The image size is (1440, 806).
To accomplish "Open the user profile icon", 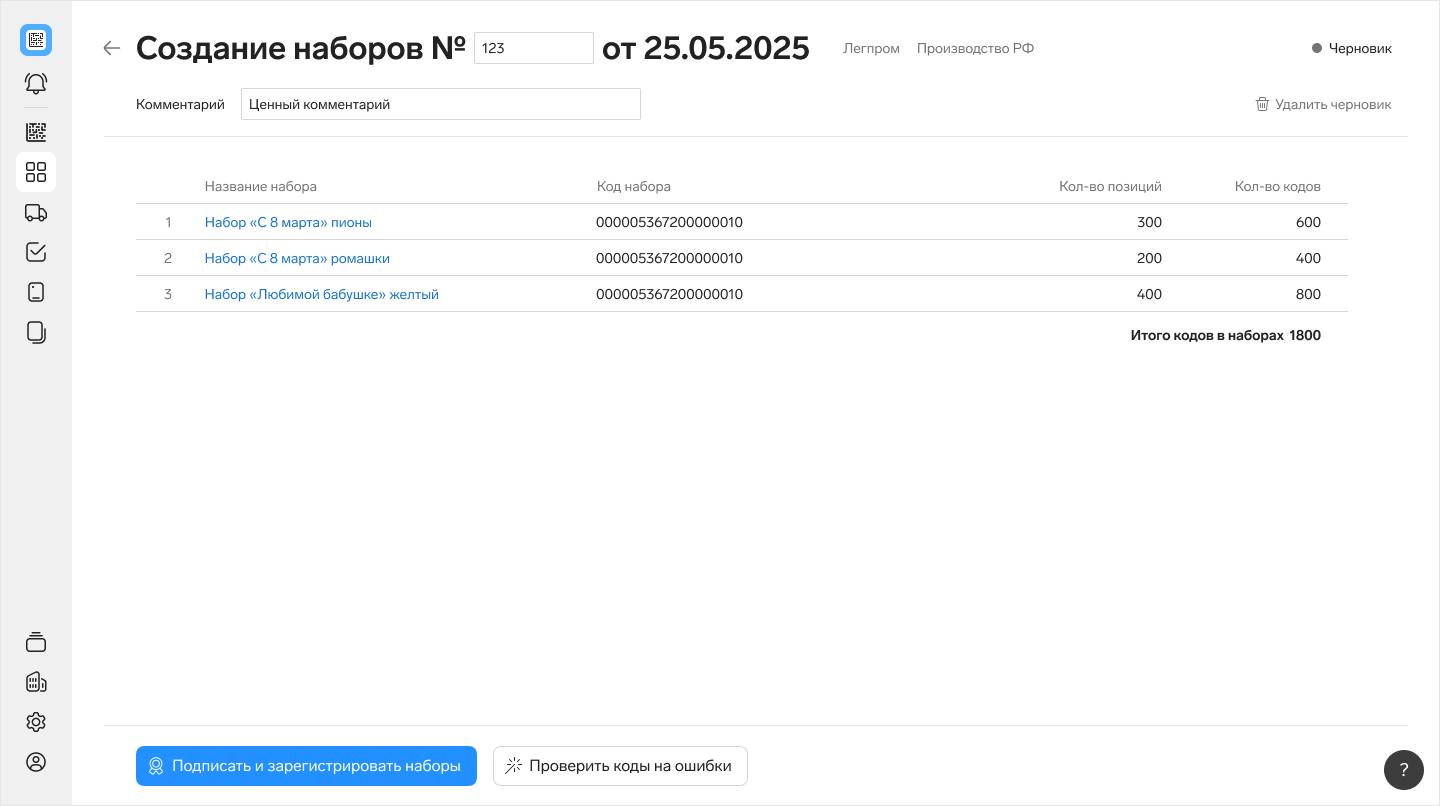I will (x=36, y=762).
